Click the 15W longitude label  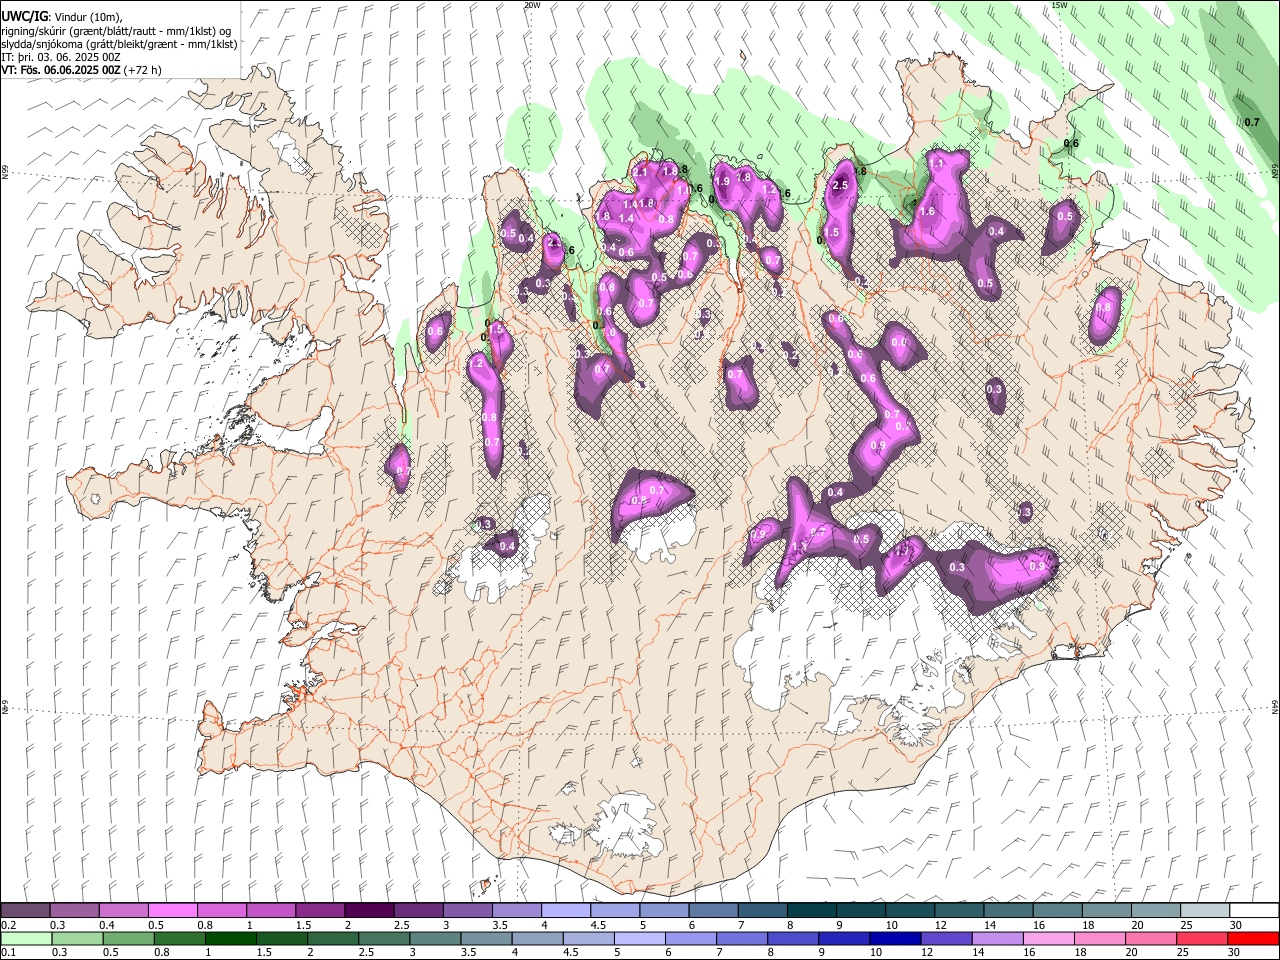pyautogui.click(x=1059, y=5)
